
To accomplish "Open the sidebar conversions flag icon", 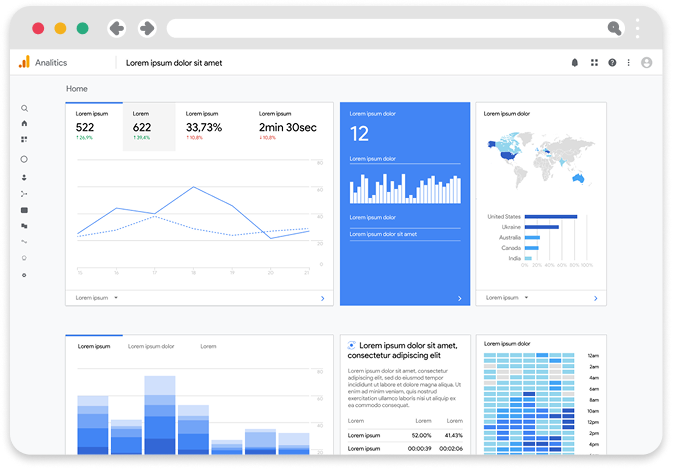I will [24, 226].
